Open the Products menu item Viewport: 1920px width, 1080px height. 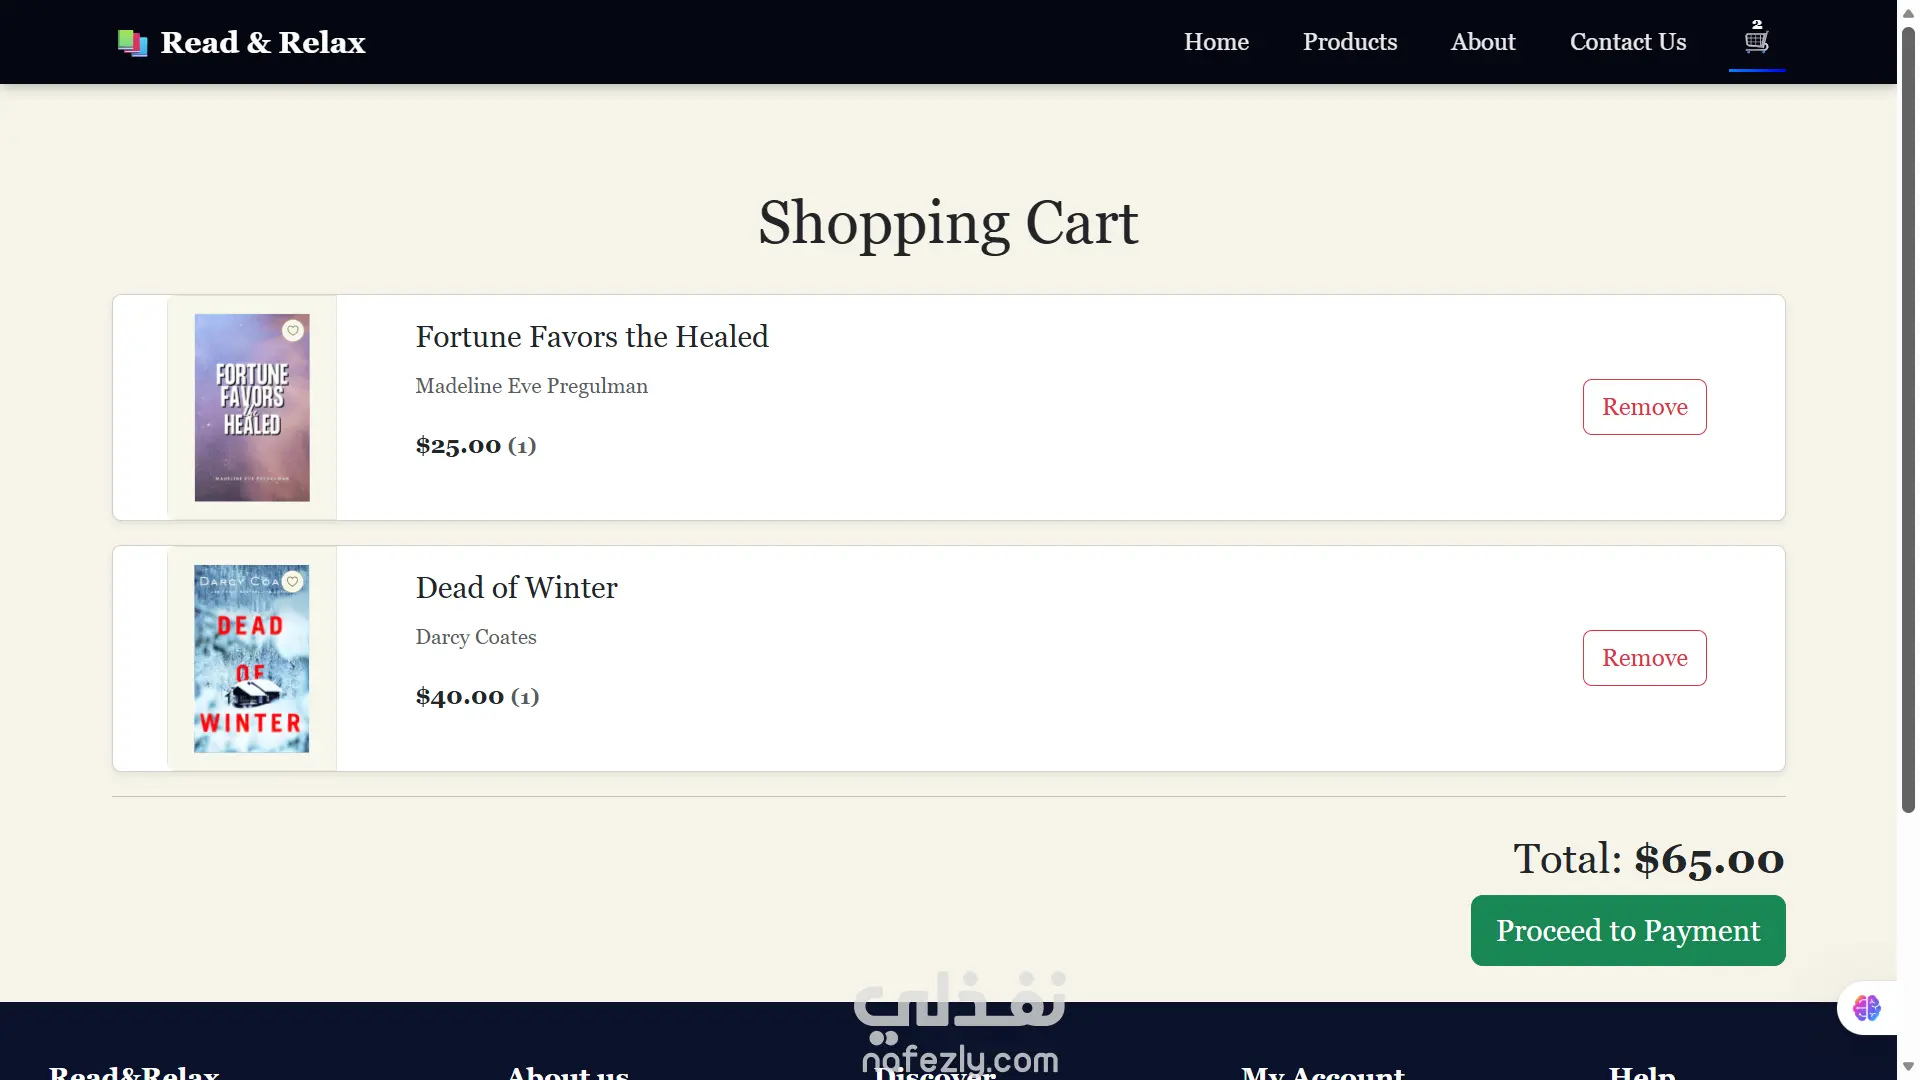[x=1349, y=42]
